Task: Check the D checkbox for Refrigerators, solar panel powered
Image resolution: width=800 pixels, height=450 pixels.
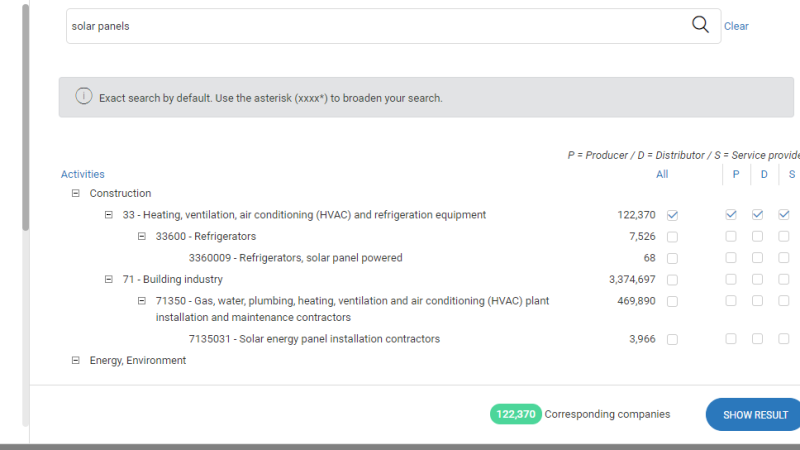Action: pyautogui.click(x=758, y=258)
